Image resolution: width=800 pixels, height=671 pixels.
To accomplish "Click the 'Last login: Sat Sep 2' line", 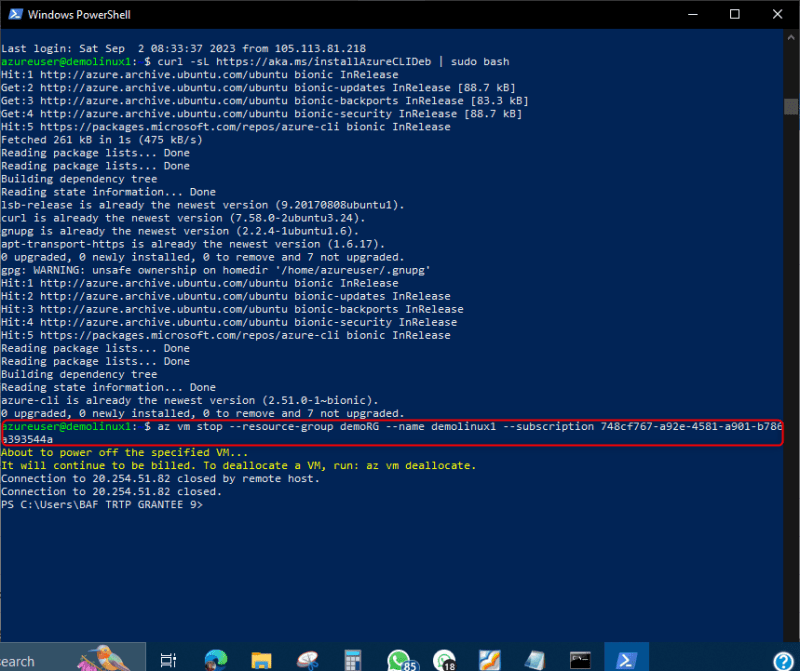I will point(183,48).
